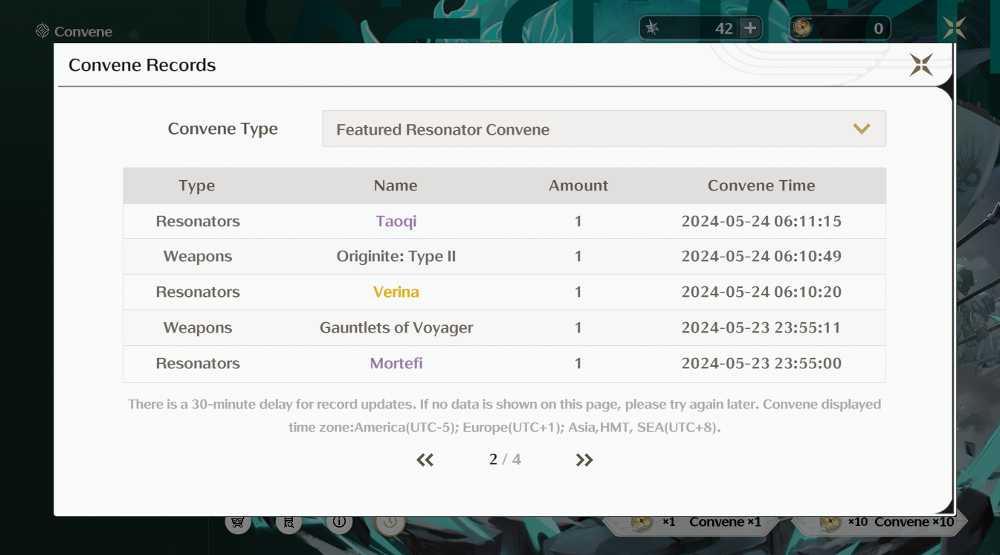1000x555 pixels.
Task: Open the history clock icon below the dialog
Action: coord(390,522)
